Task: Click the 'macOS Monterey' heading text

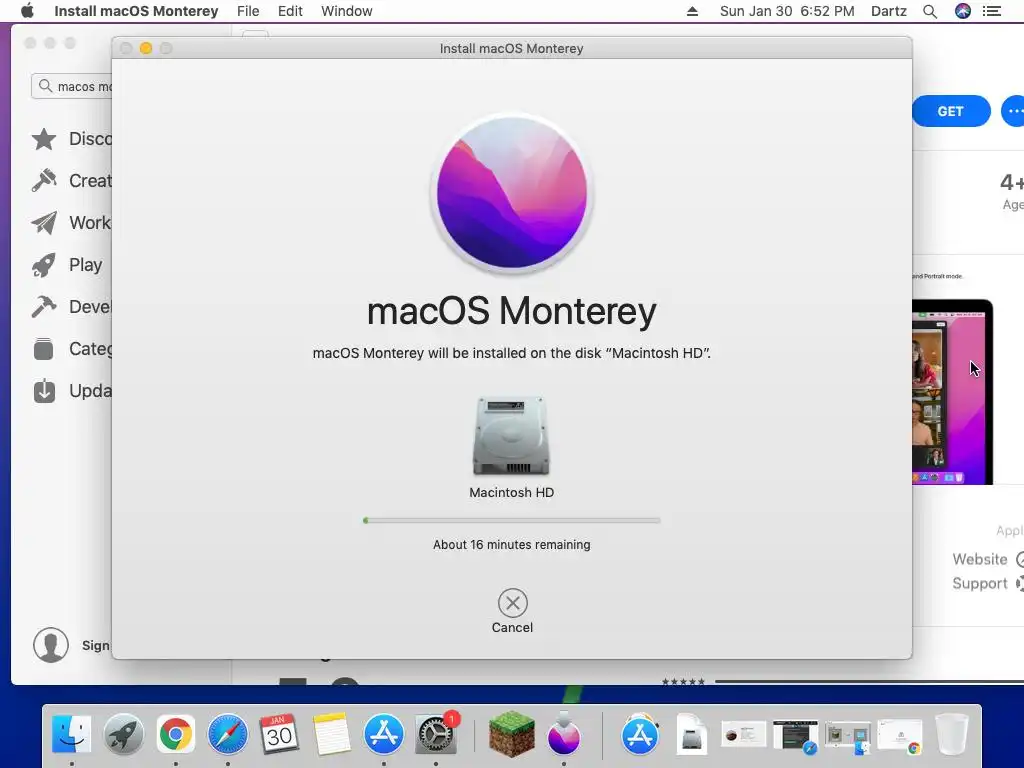Action: point(511,312)
